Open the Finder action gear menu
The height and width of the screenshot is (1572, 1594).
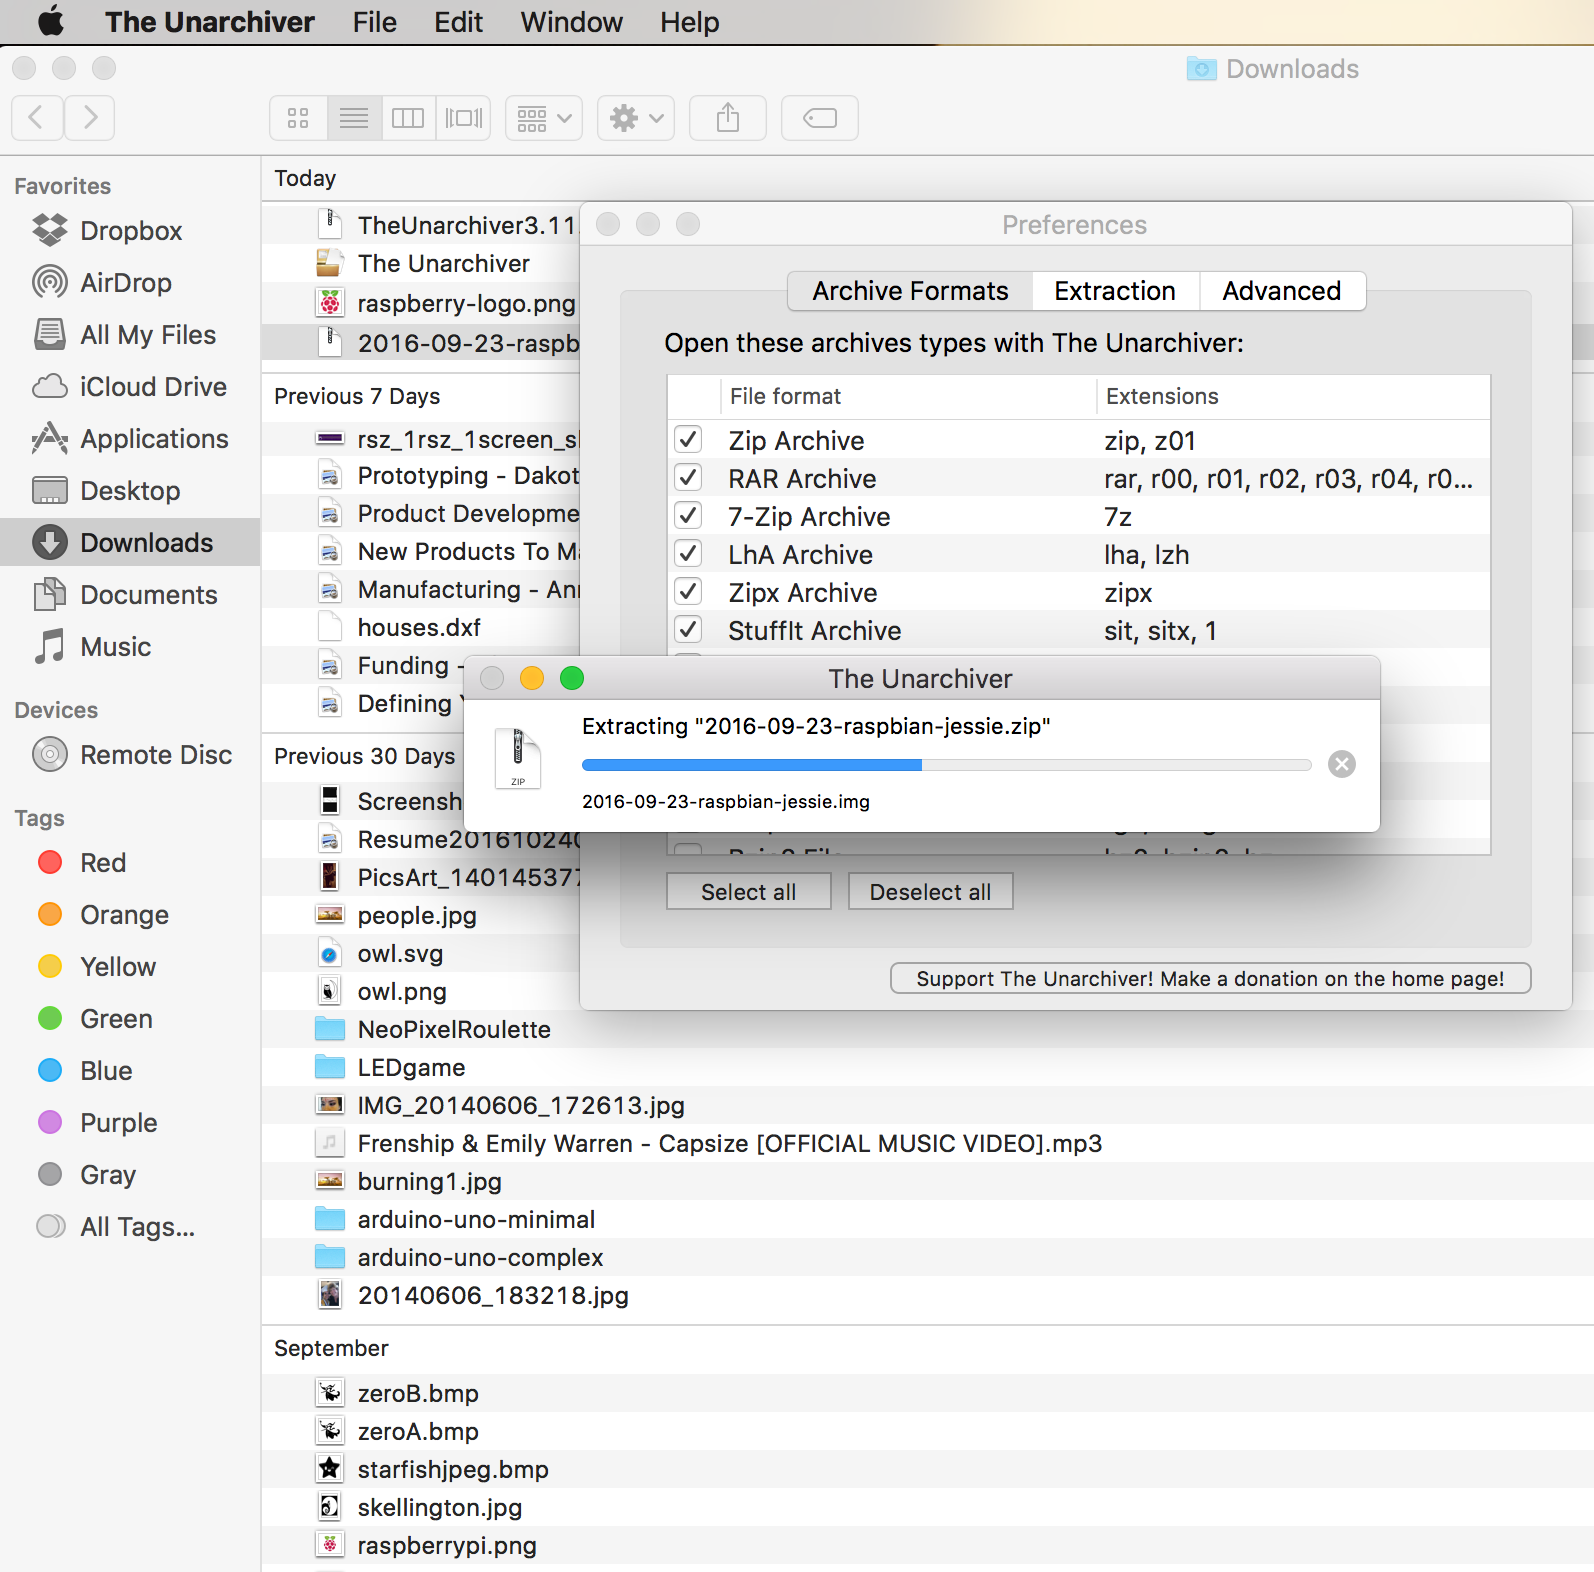tap(636, 118)
